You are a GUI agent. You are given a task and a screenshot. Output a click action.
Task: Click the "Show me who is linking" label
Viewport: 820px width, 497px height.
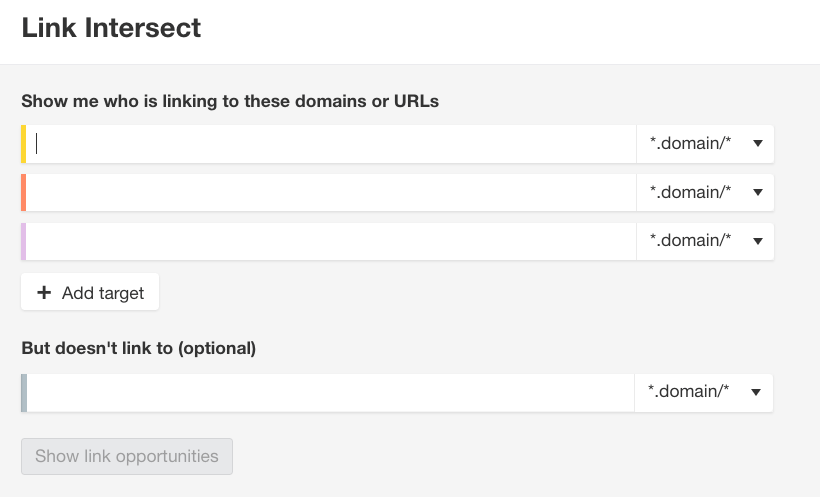click(230, 101)
